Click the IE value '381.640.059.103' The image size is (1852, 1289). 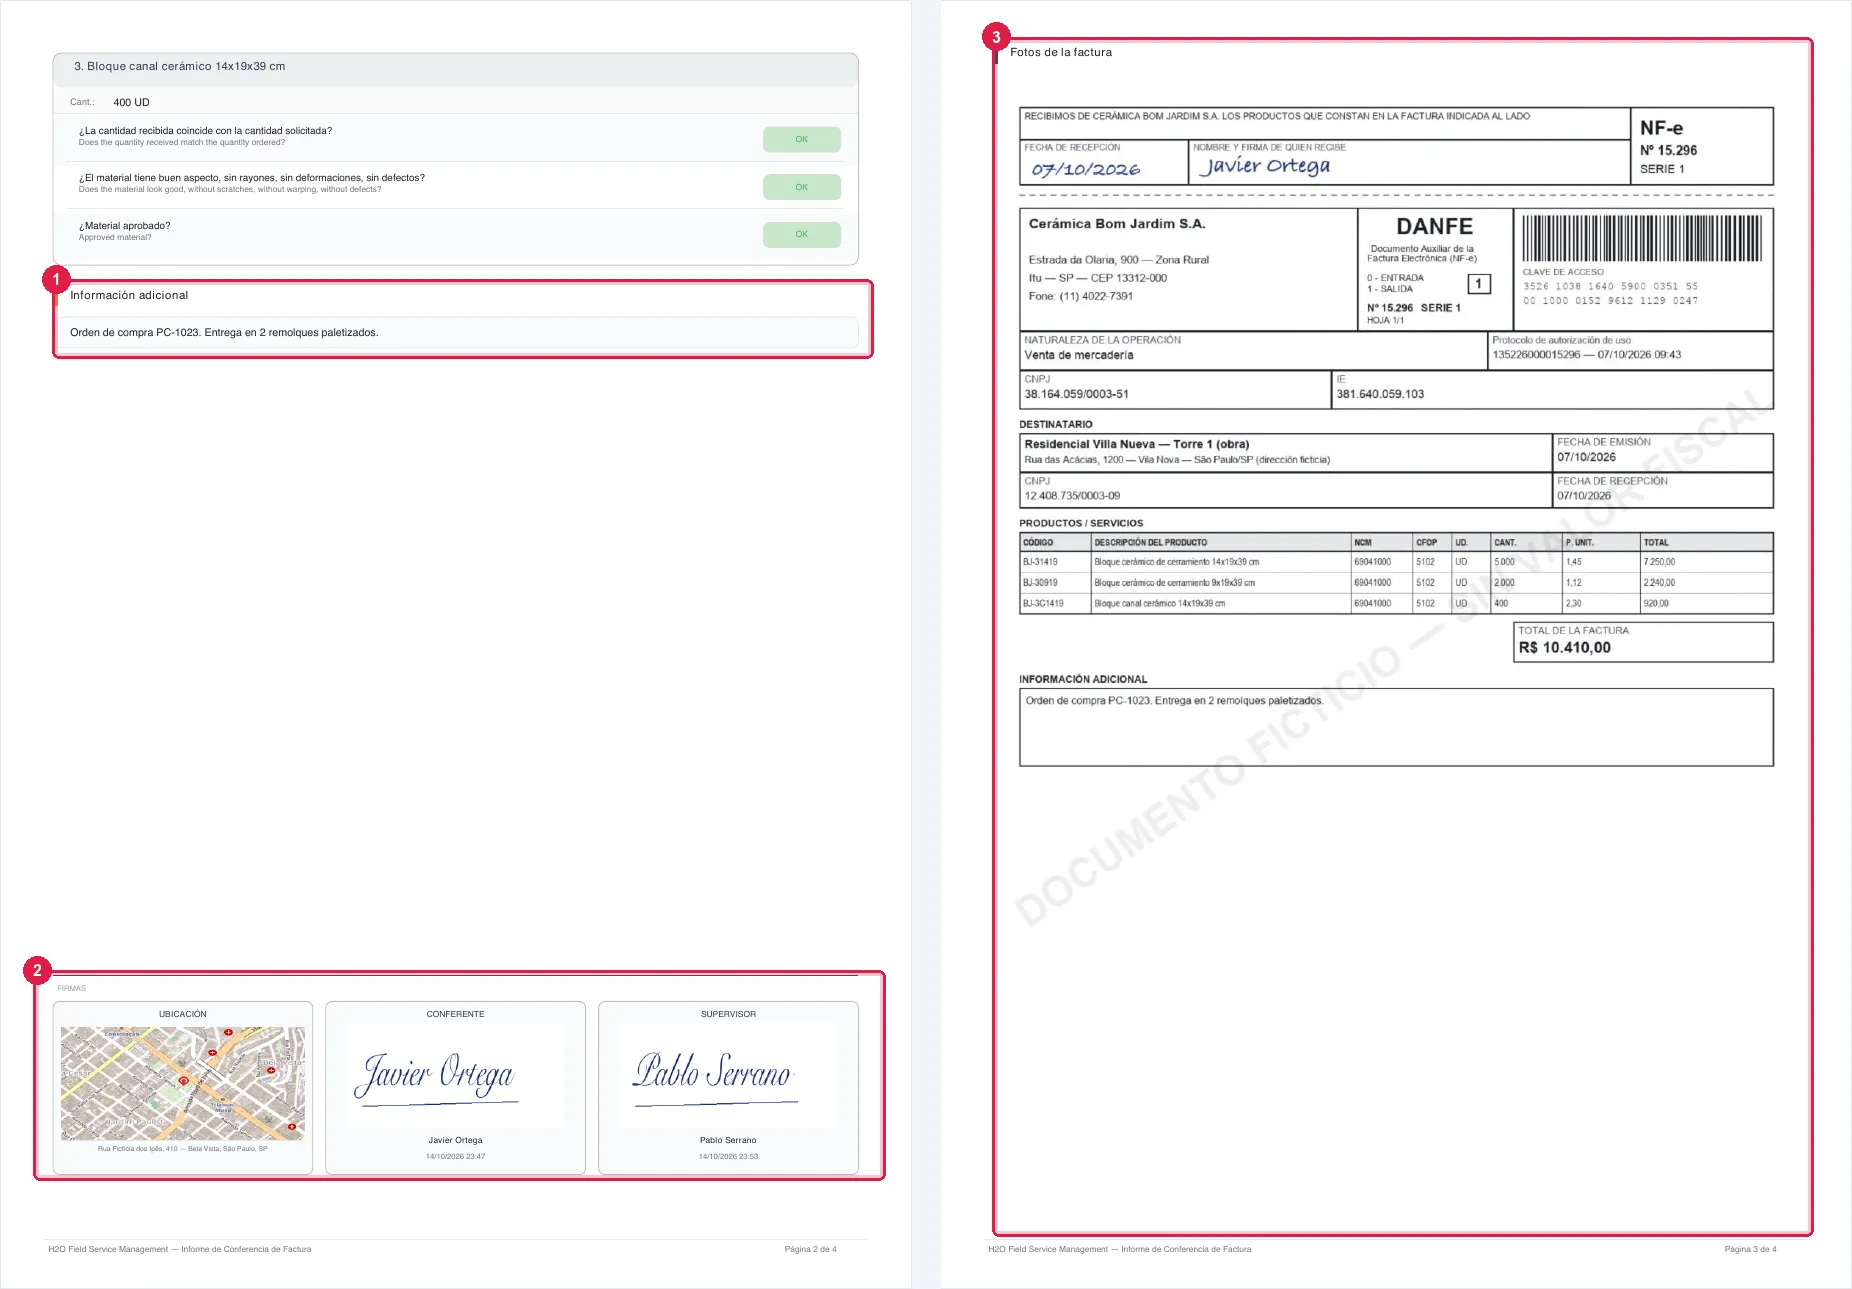[x=1380, y=395]
